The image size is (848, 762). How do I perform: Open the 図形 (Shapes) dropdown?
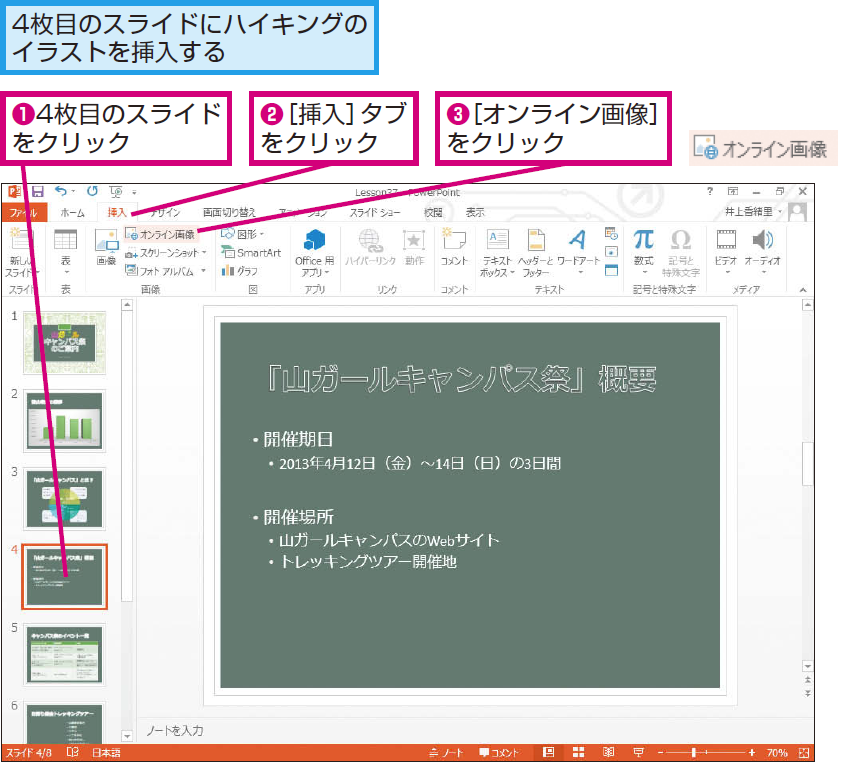pyautogui.click(x=242, y=234)
